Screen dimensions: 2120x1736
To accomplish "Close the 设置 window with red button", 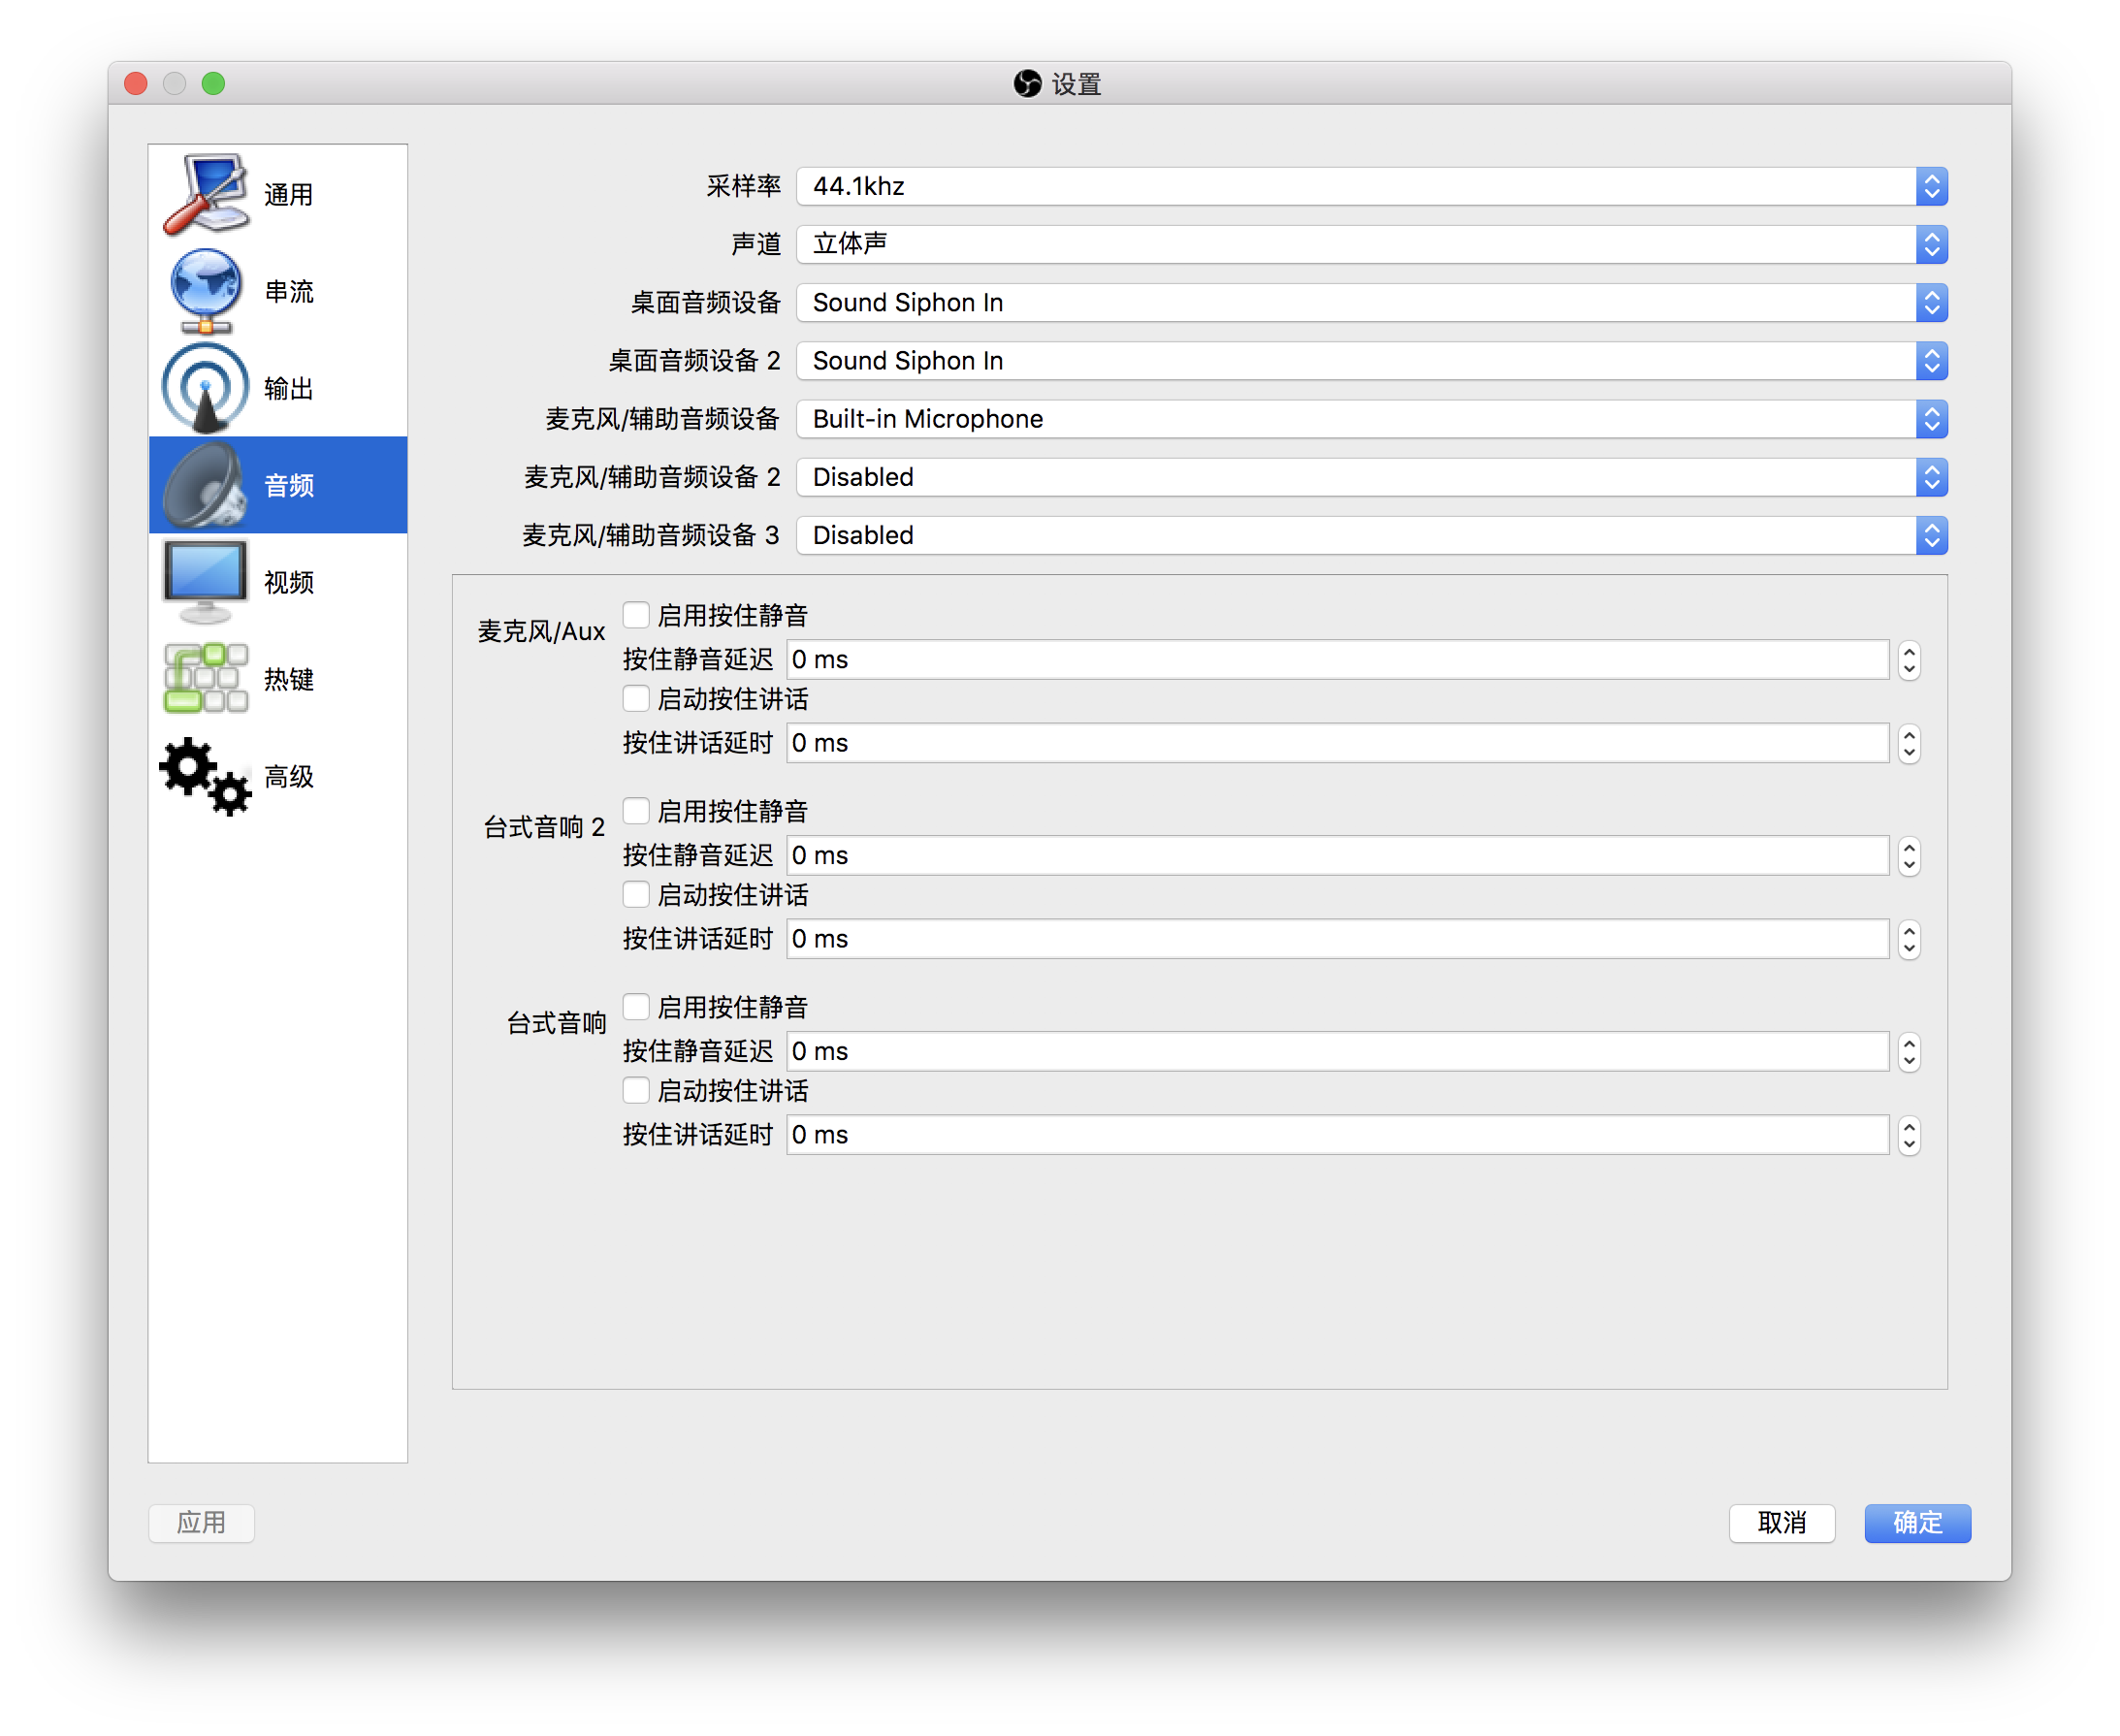I will coord(136,84).
